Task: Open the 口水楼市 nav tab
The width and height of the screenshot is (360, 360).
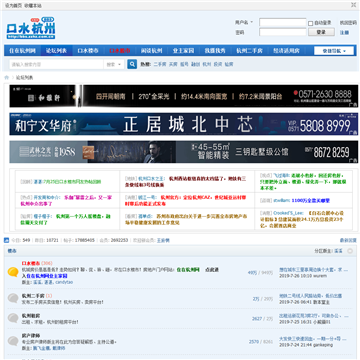Action: pyautogui.click(x=88, y=51)
